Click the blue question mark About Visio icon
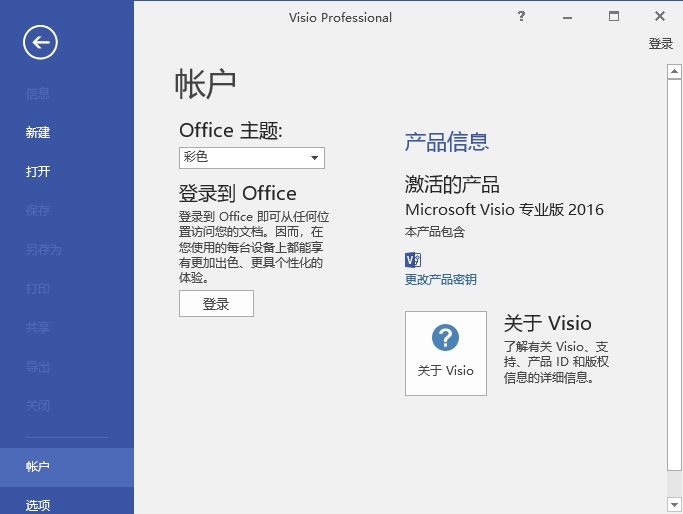 tap(445, 337)
